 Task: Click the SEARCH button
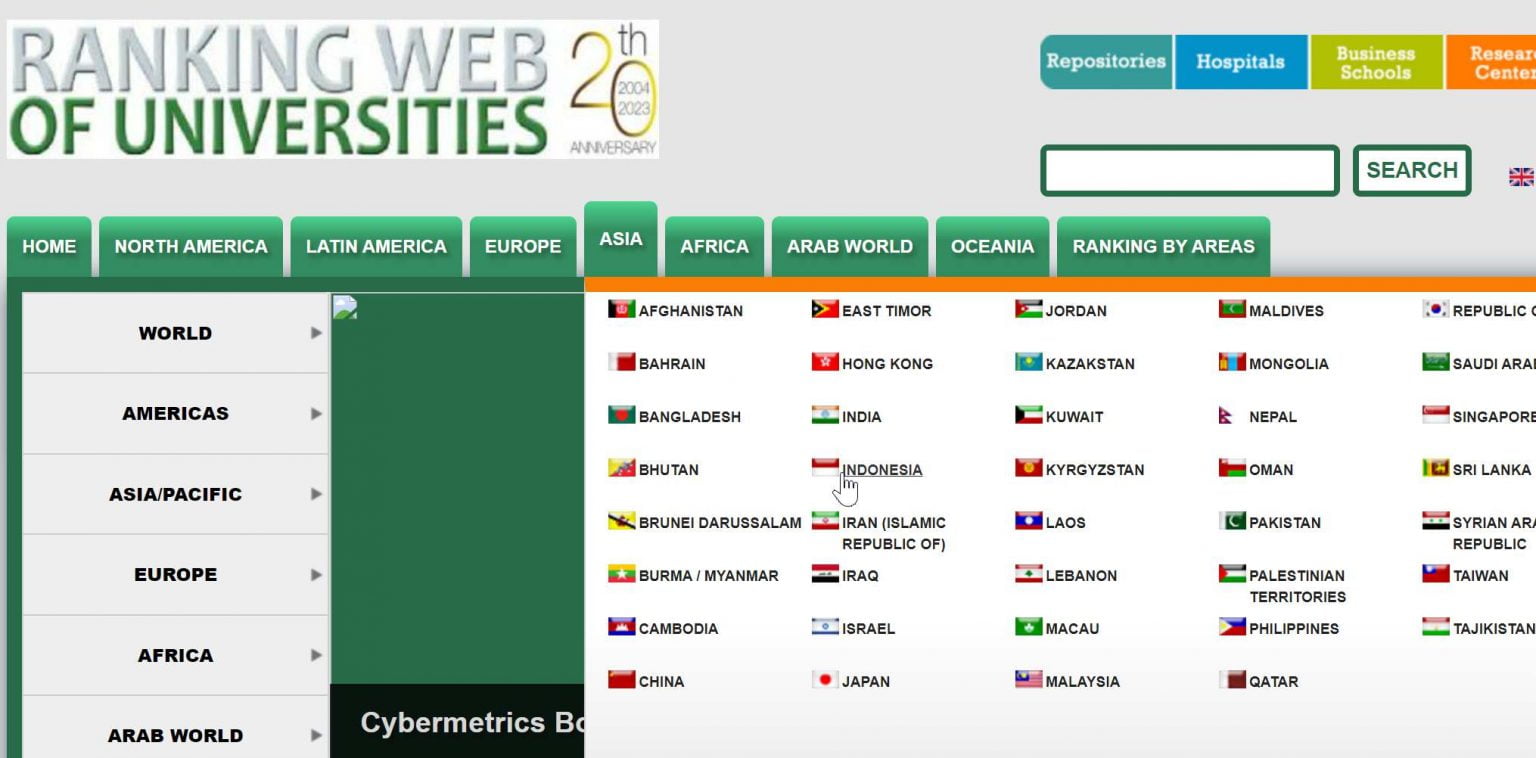1412,170
